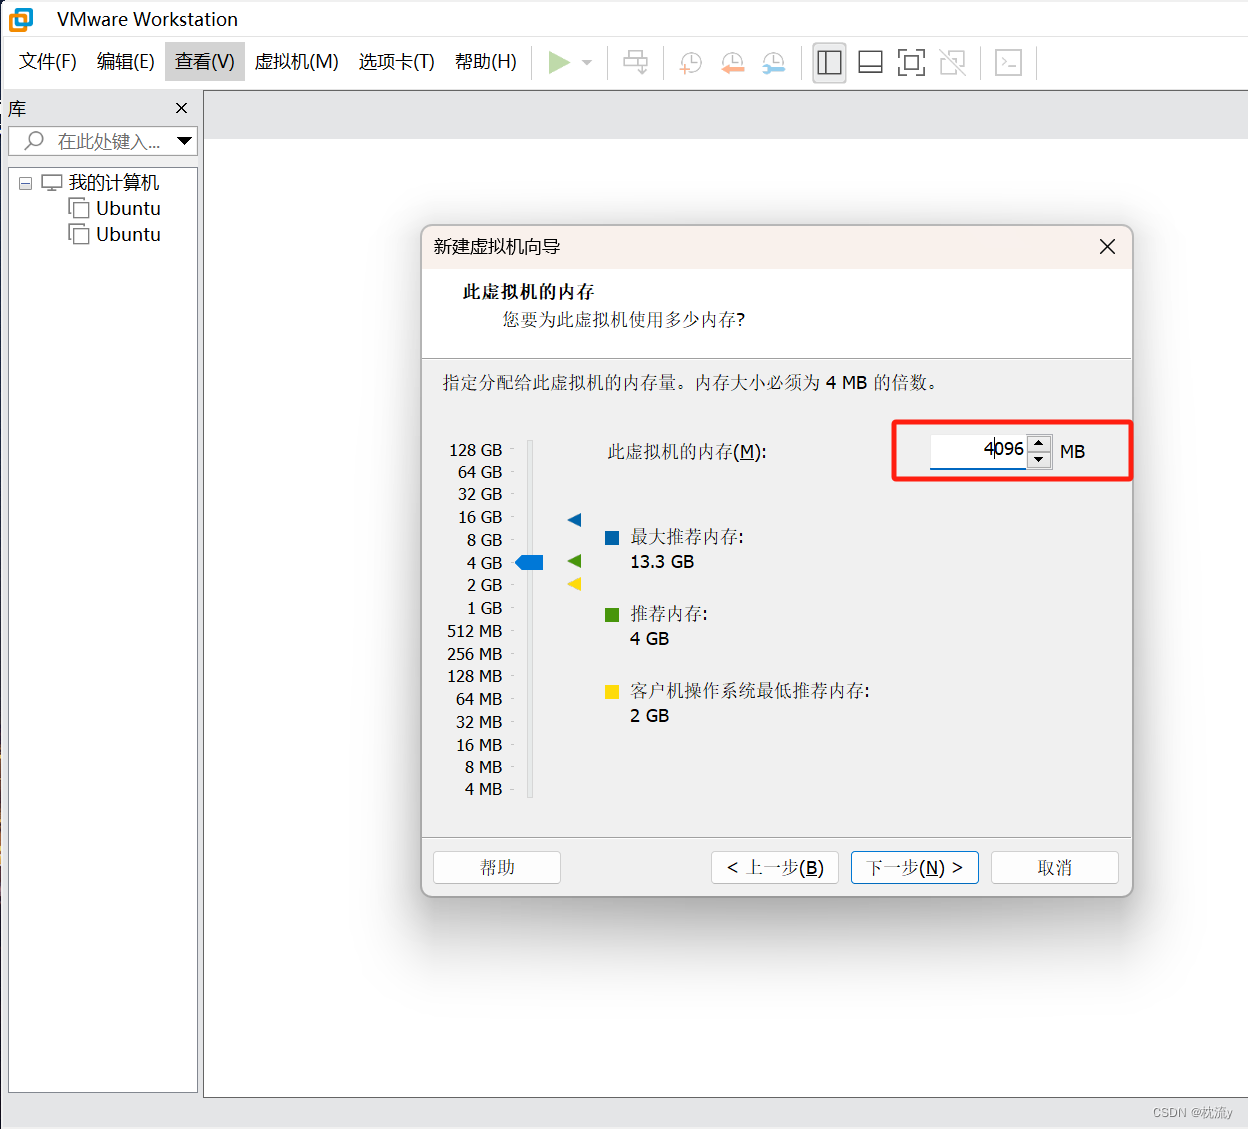Increase memory with the up spinner arrow
This screenshot has width=1248, height=1129.
[1039, 442]
